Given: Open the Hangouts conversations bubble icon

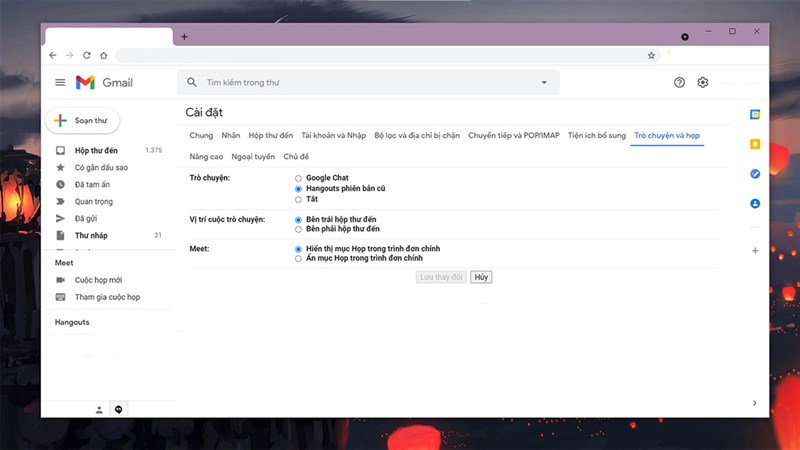Looking at the screenshot, I should coord(118,410).
